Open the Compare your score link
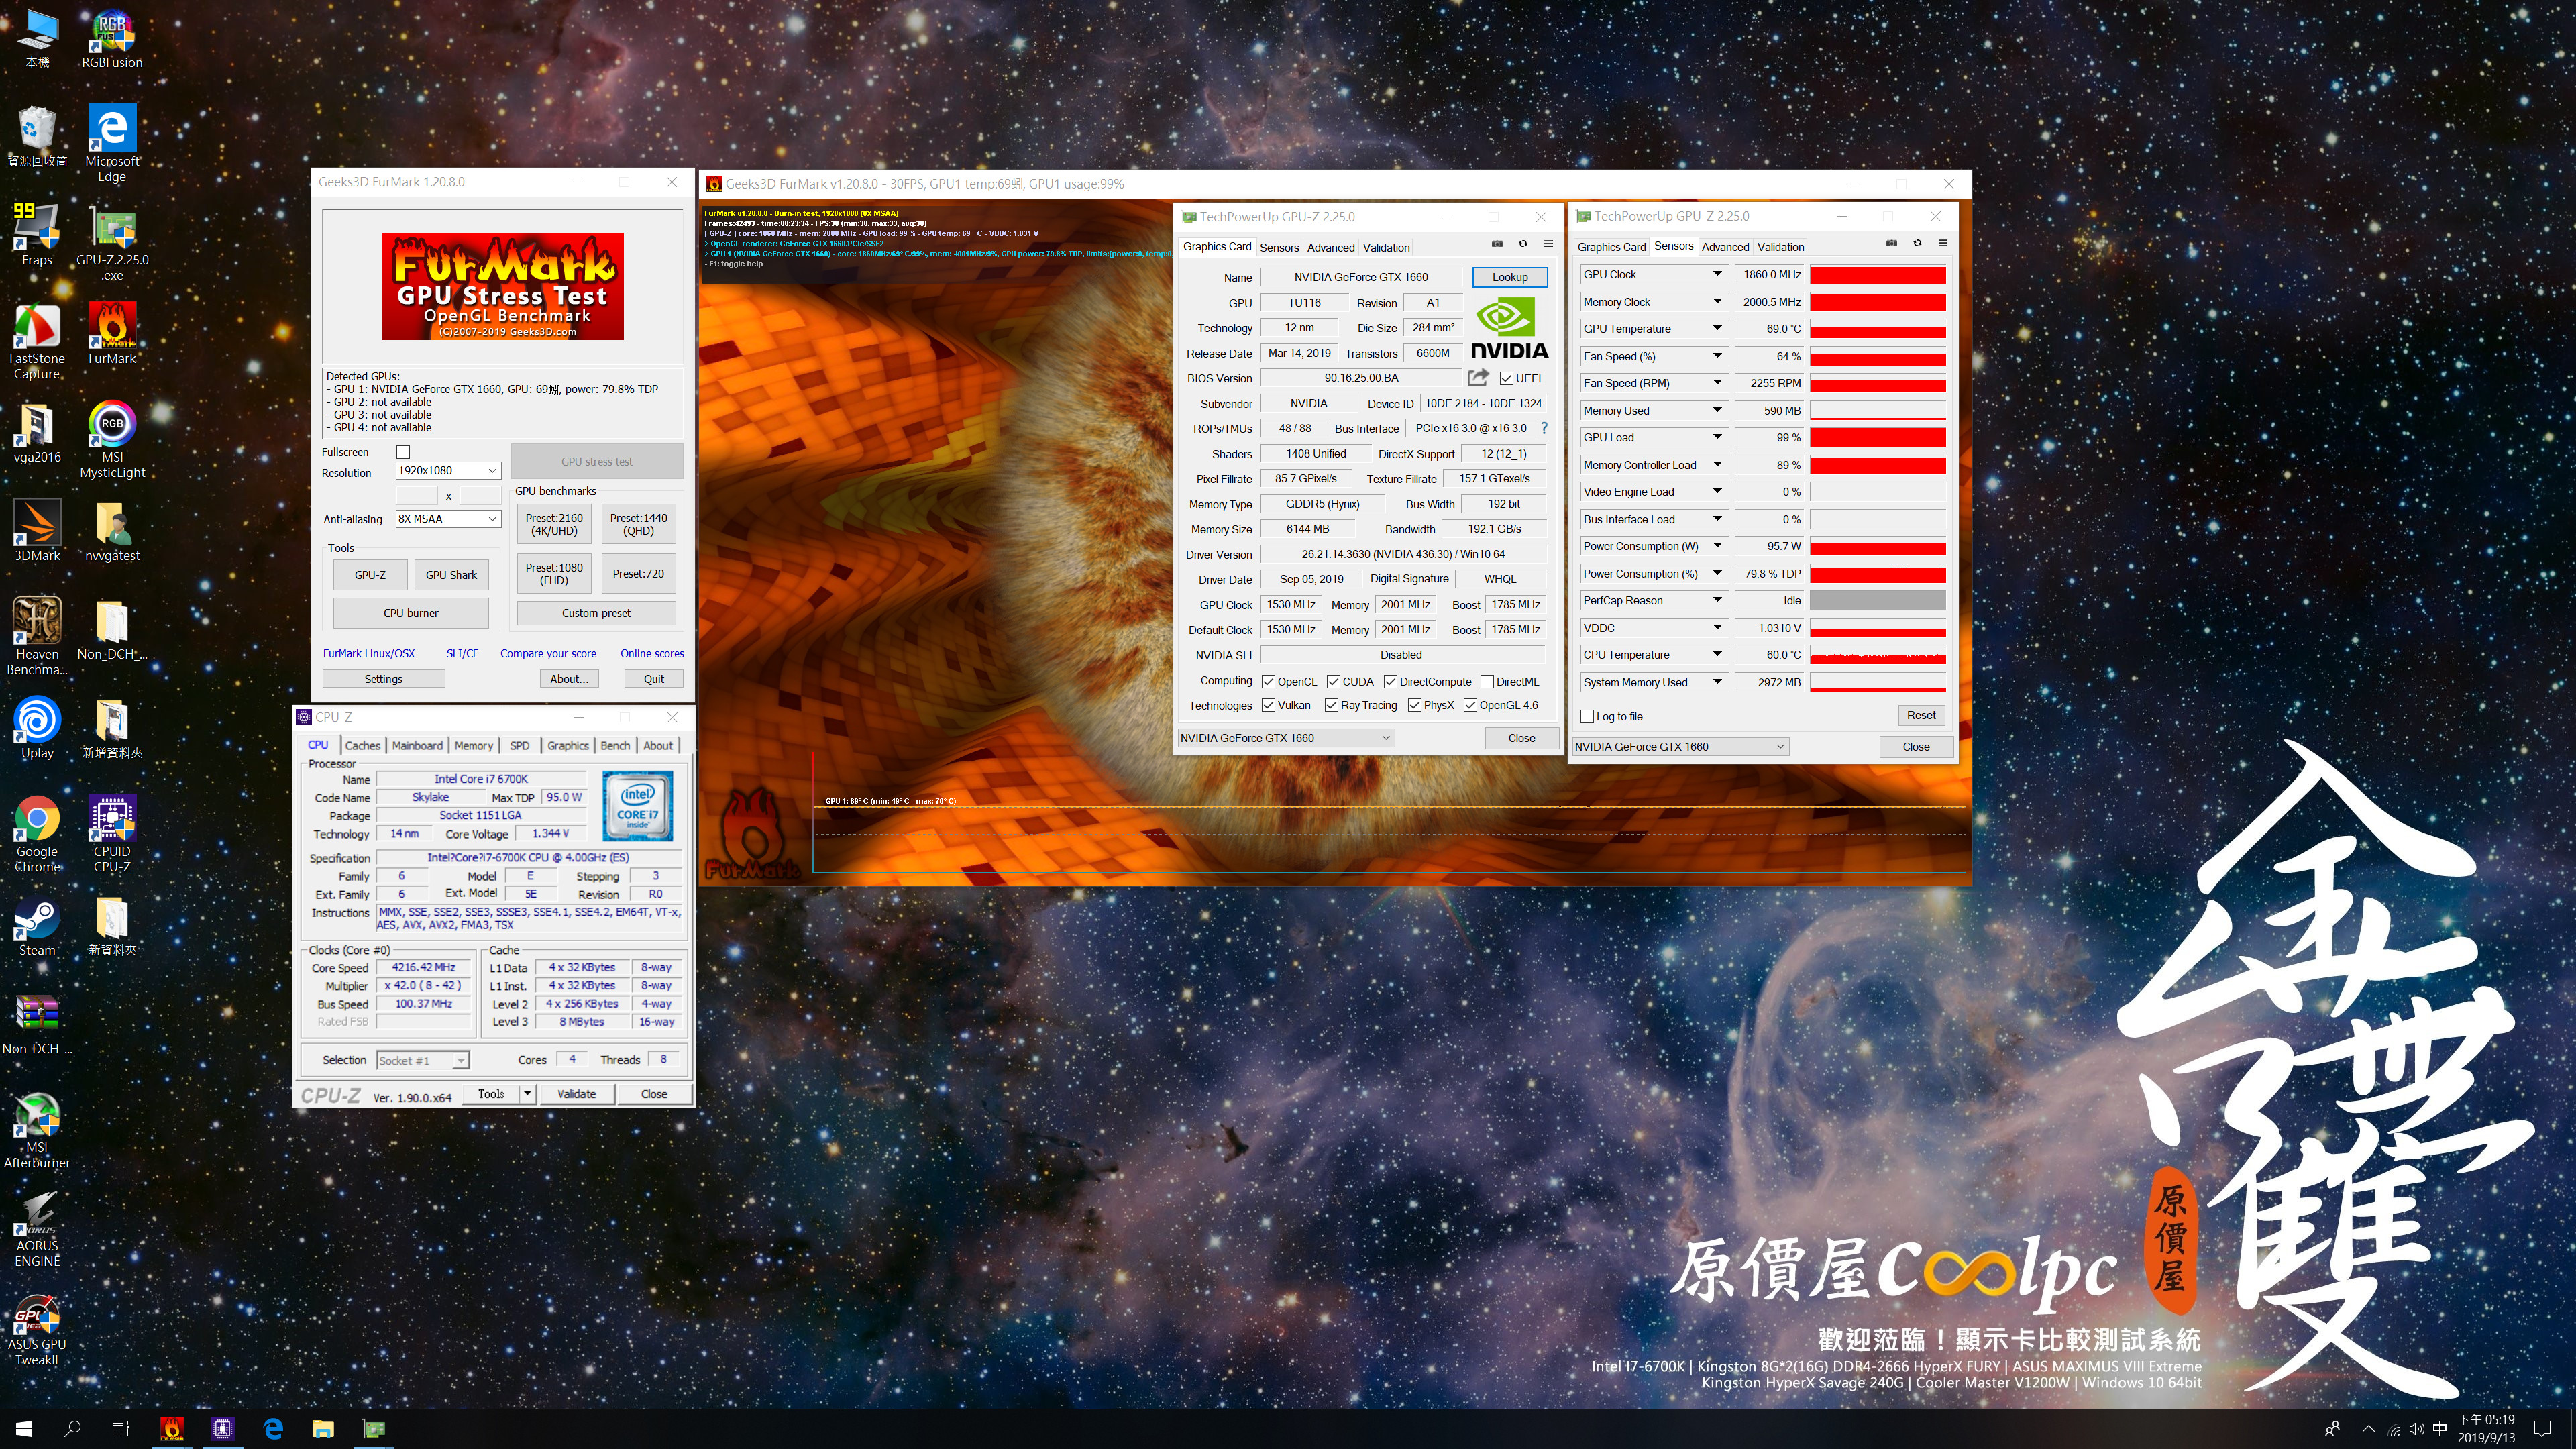Viewport: 2576px width, 1449px height. (548, 653)
